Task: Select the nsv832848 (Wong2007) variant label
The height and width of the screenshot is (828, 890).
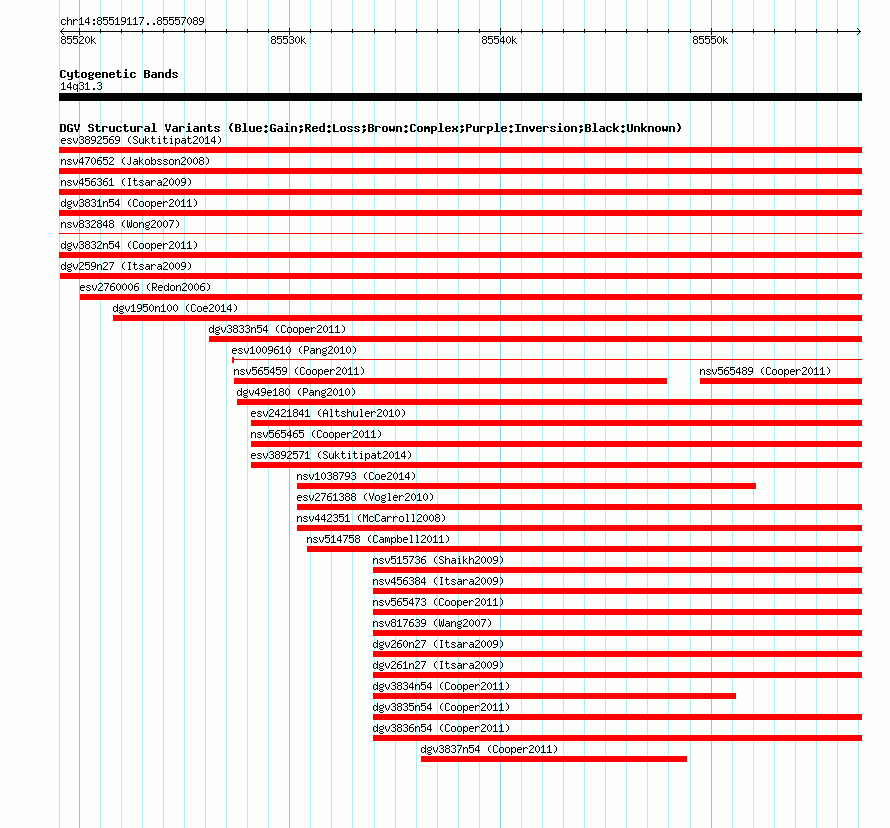Action: [x=120, y=224]
